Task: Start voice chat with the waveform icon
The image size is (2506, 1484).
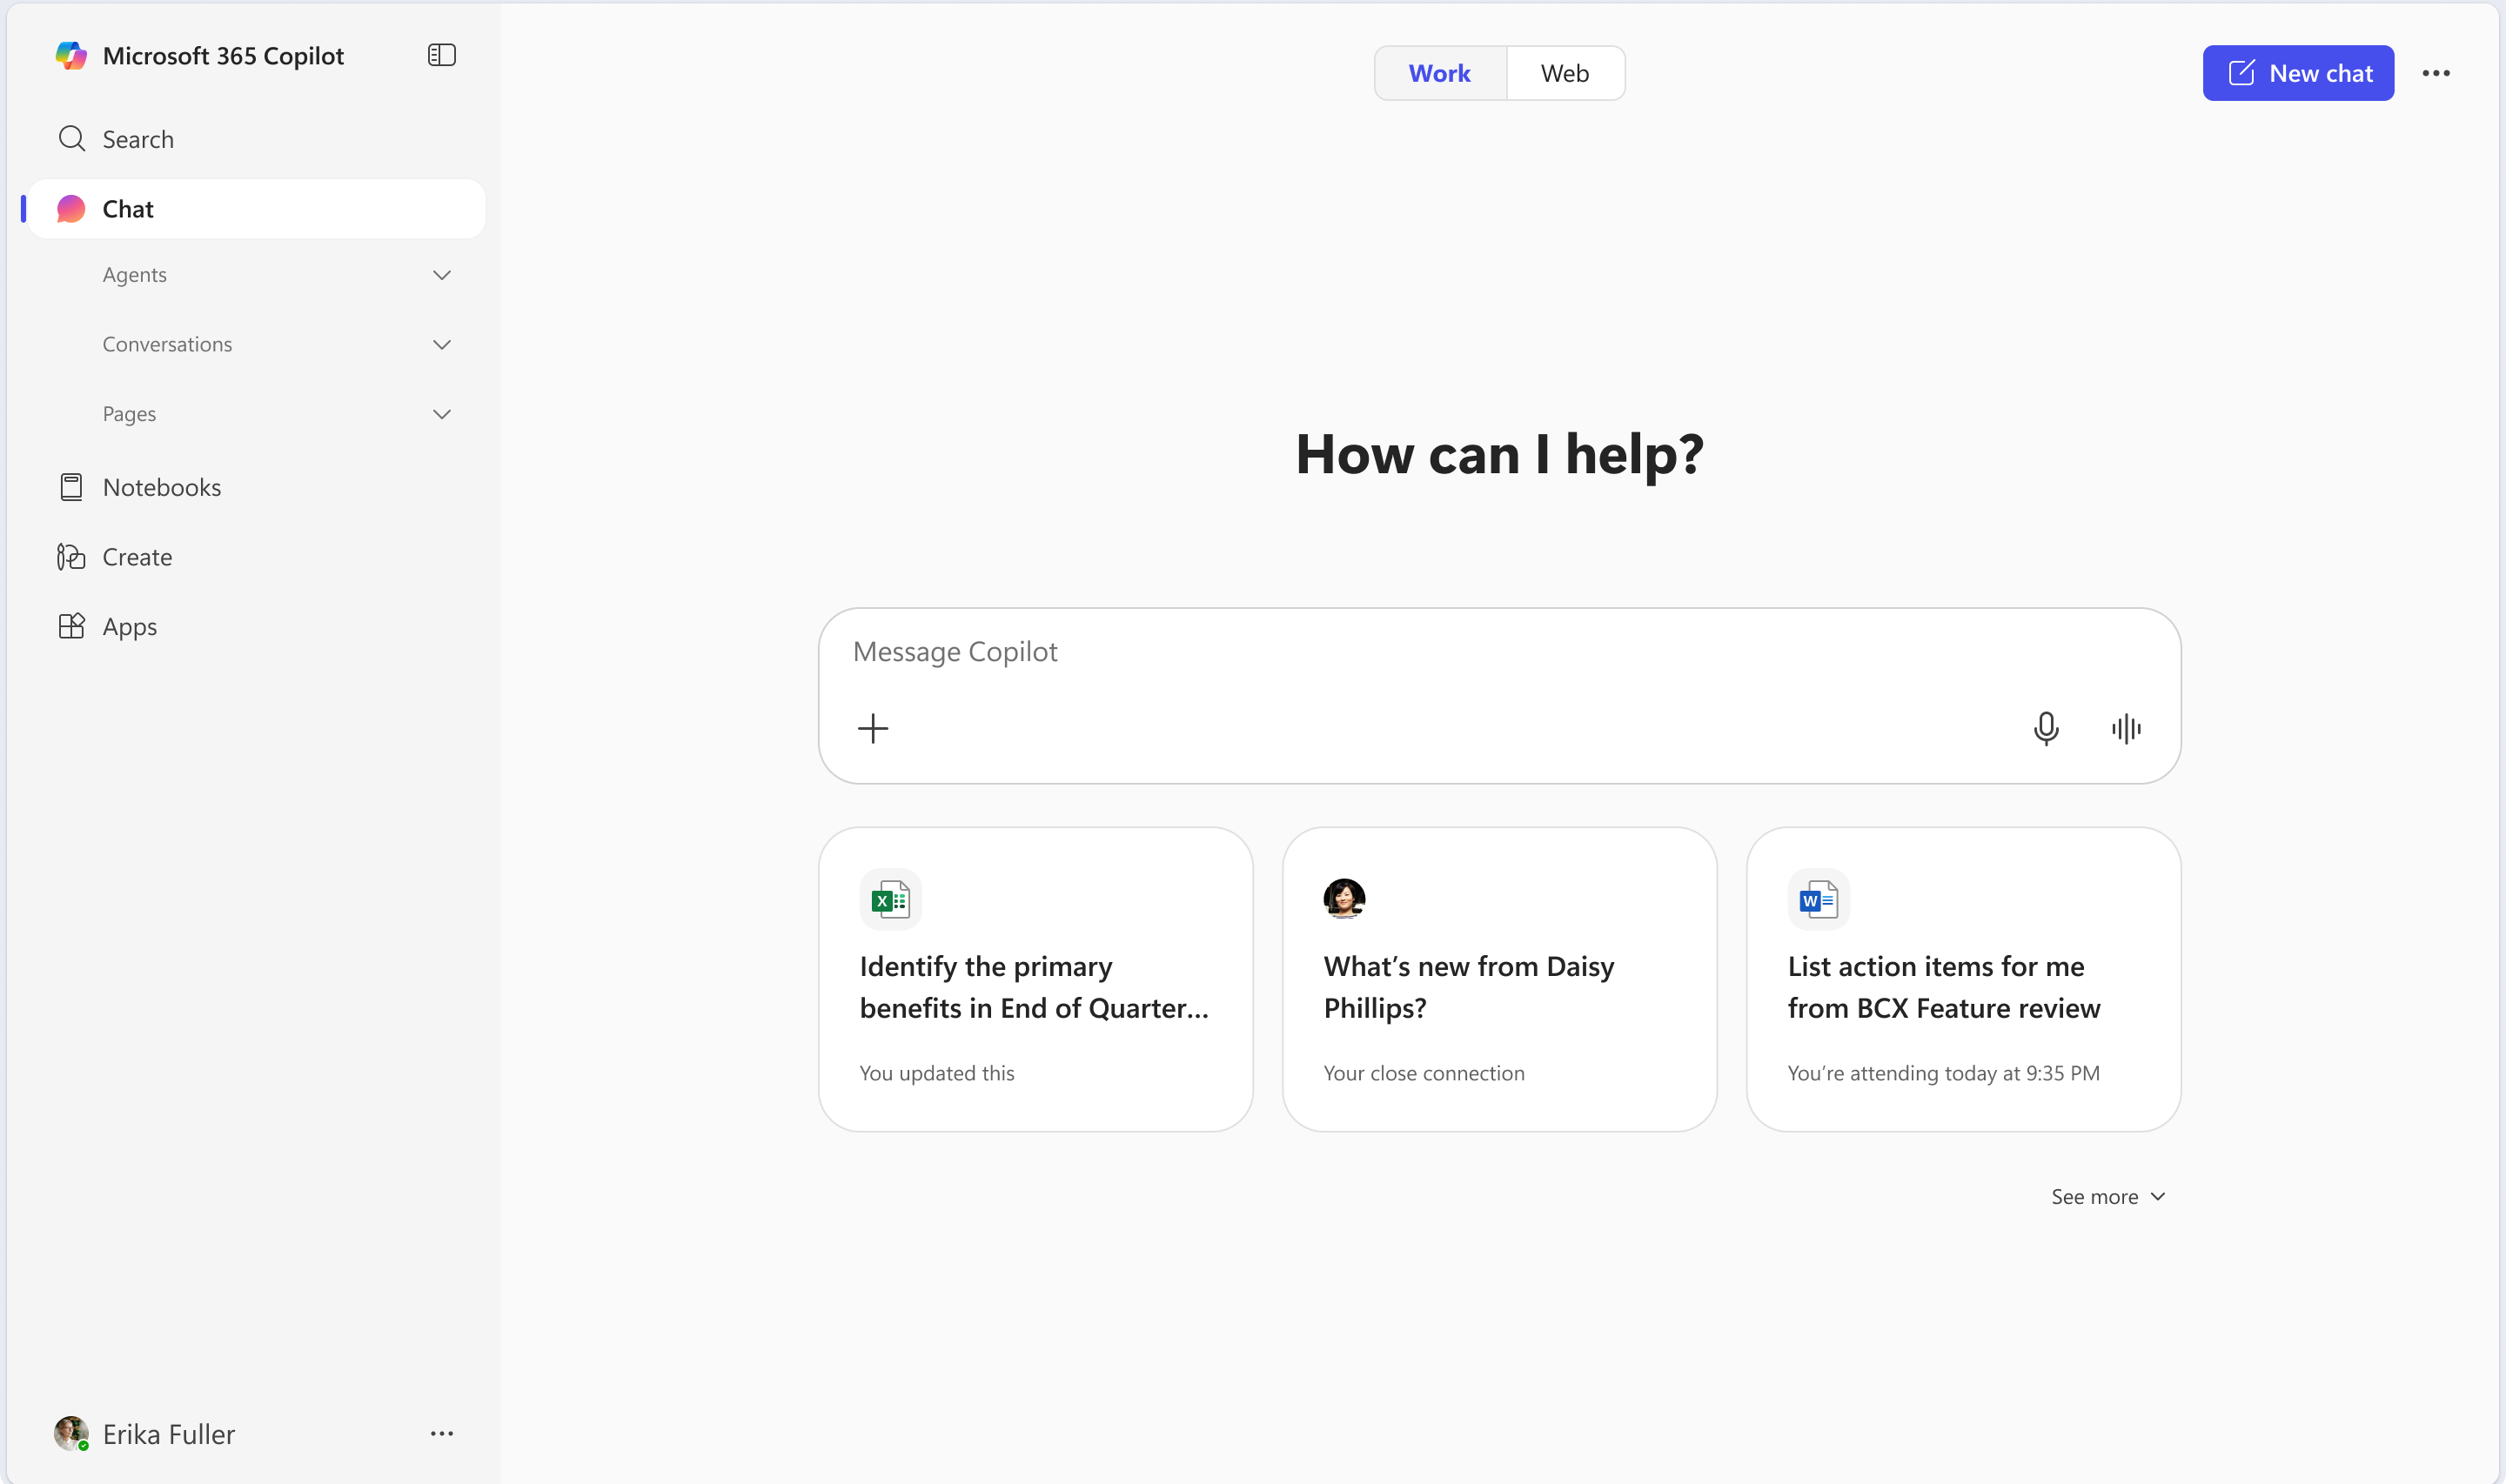Action: tap(2125, 728)
